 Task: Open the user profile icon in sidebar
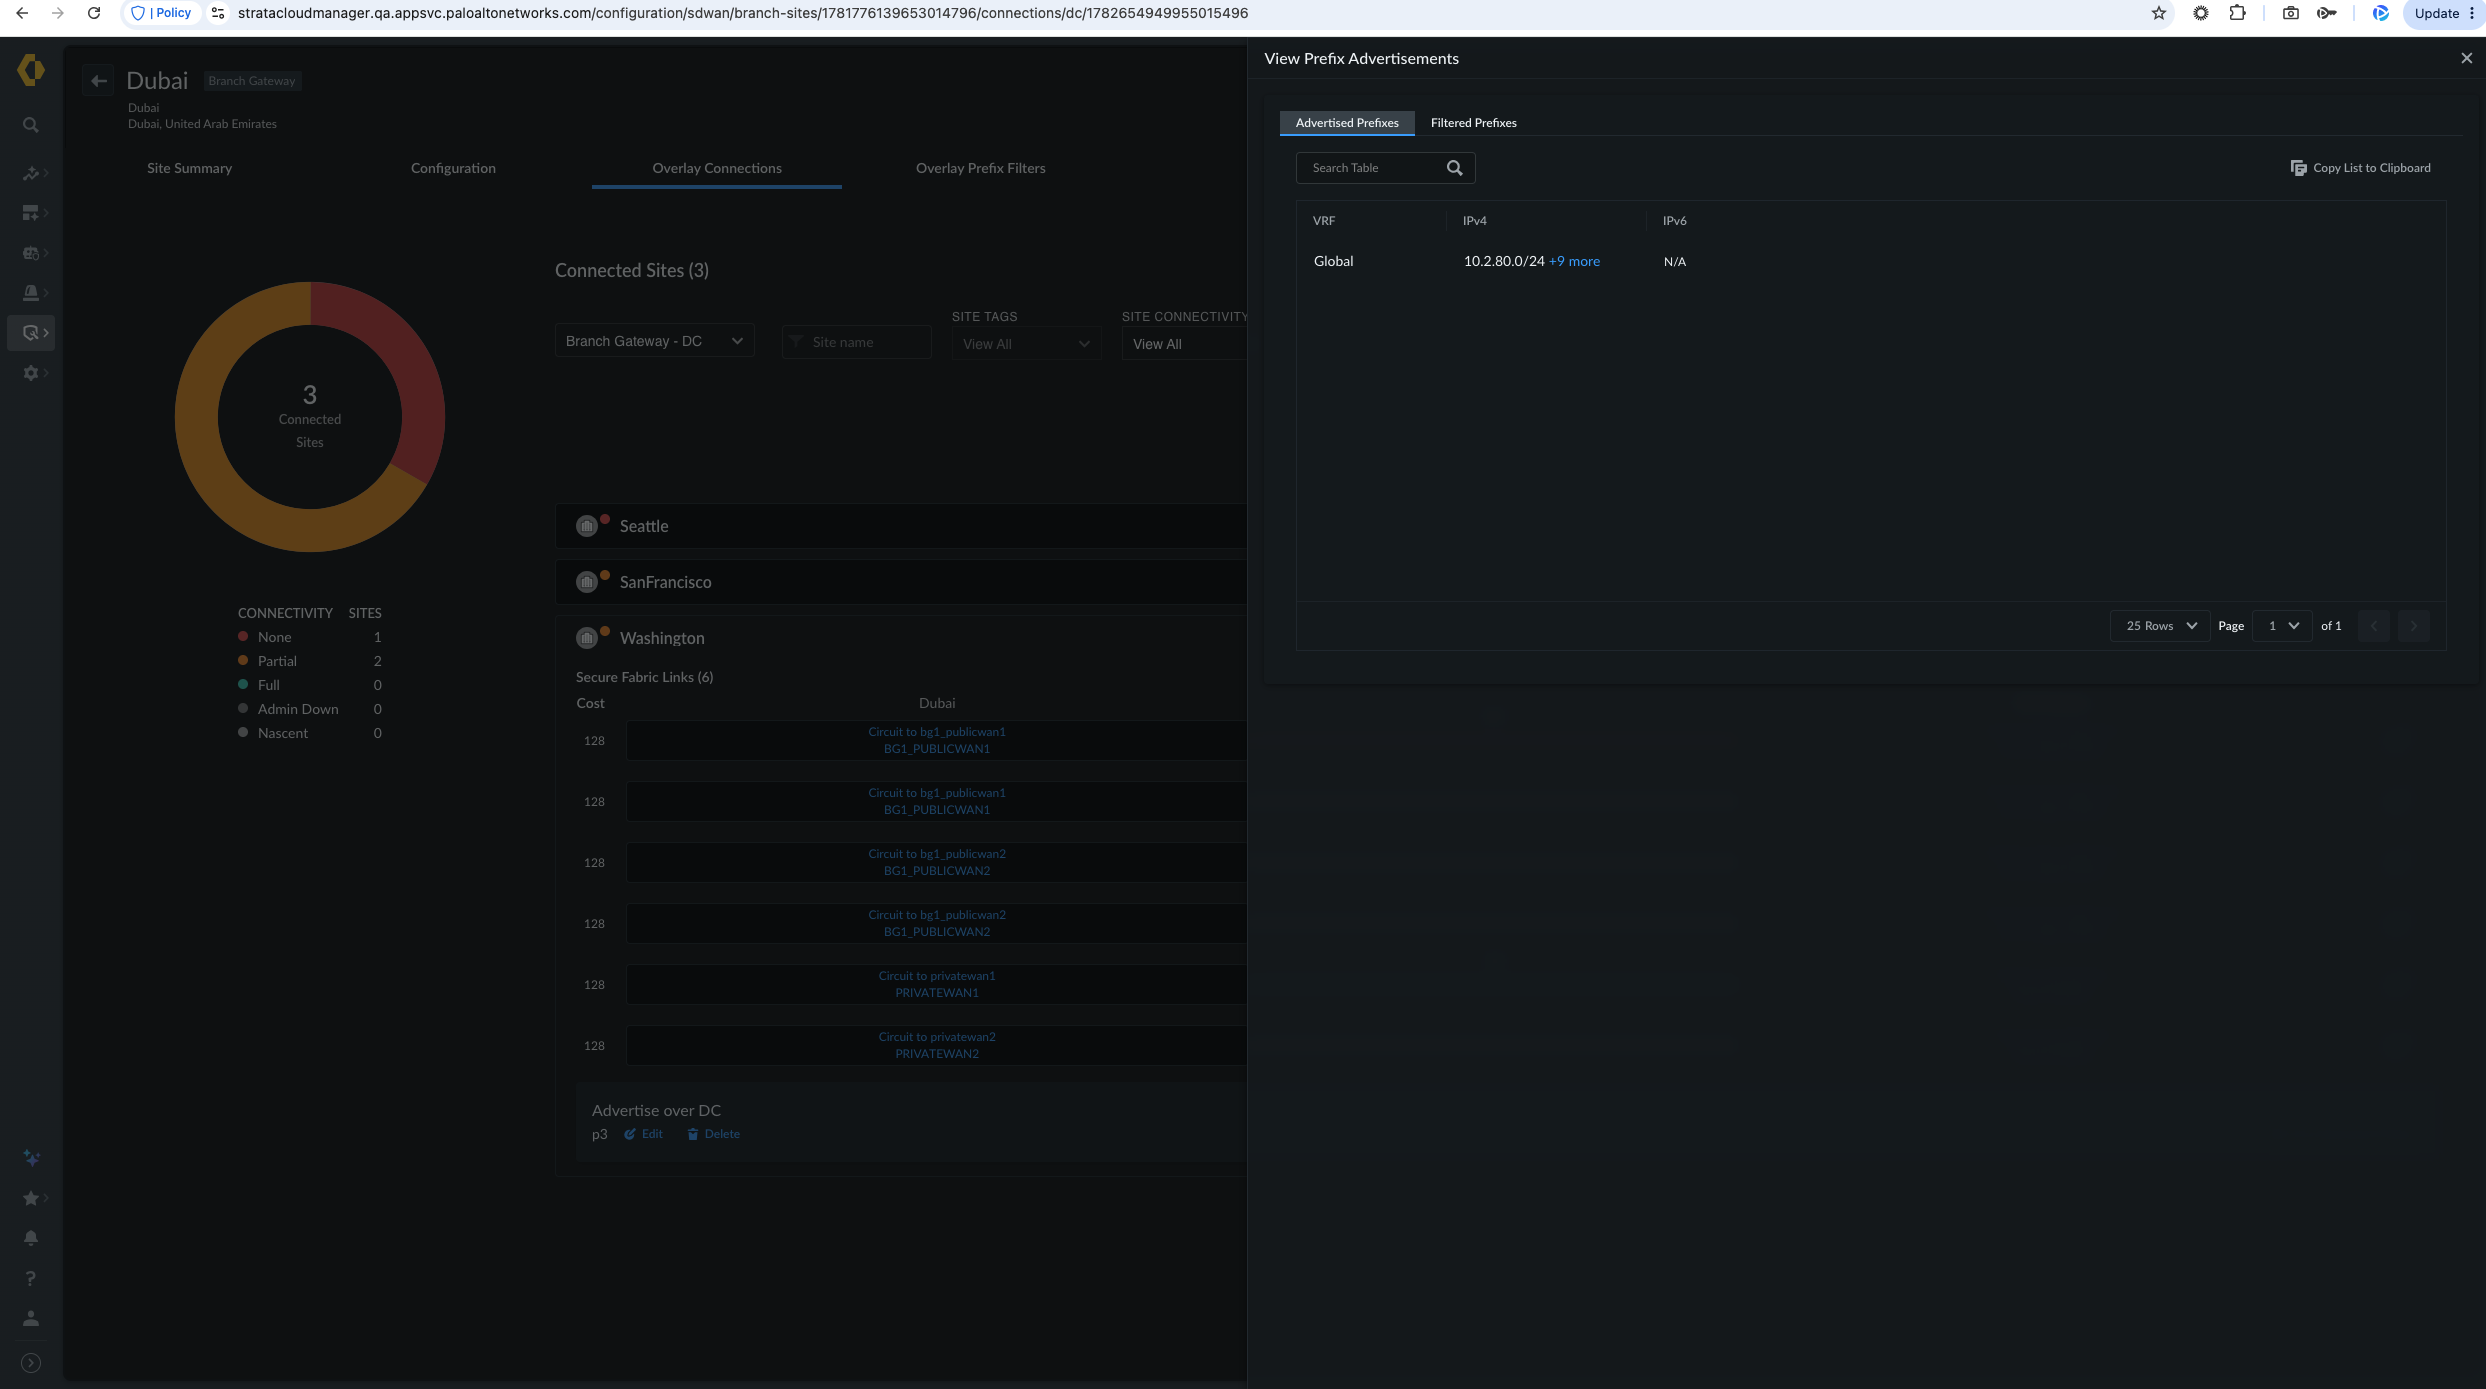click(31, 1318)
